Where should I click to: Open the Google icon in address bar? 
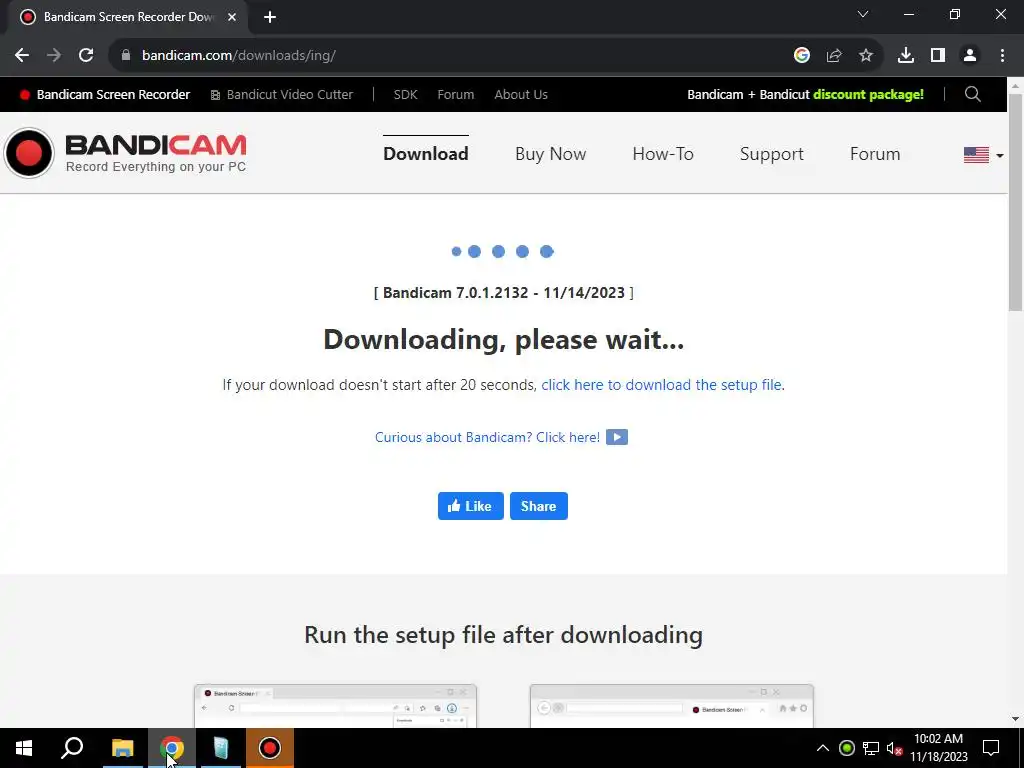802,56
